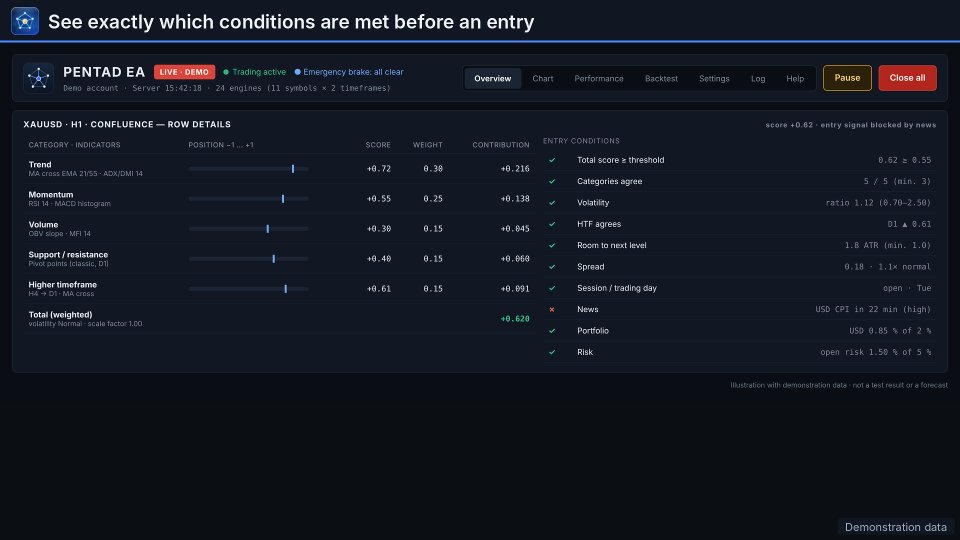
Task: Click the green Trading active status dot
Action: coord(226,72)
